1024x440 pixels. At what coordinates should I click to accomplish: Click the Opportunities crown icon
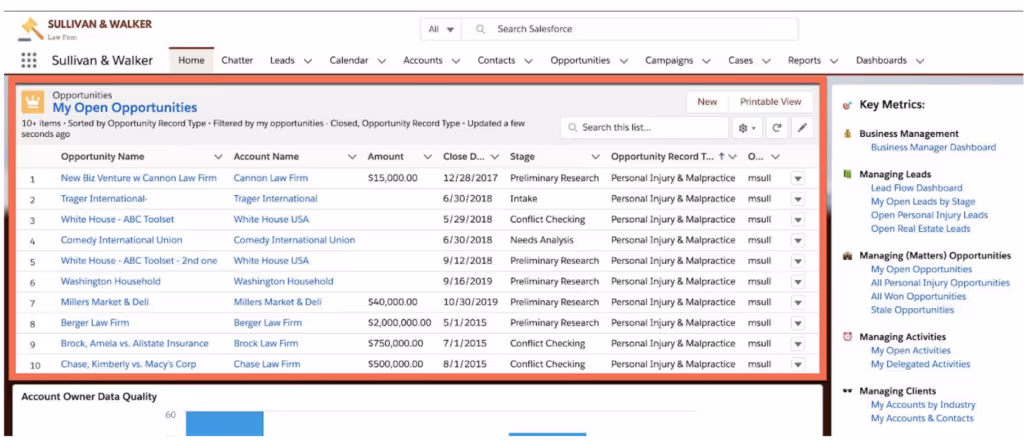(33, 102)
